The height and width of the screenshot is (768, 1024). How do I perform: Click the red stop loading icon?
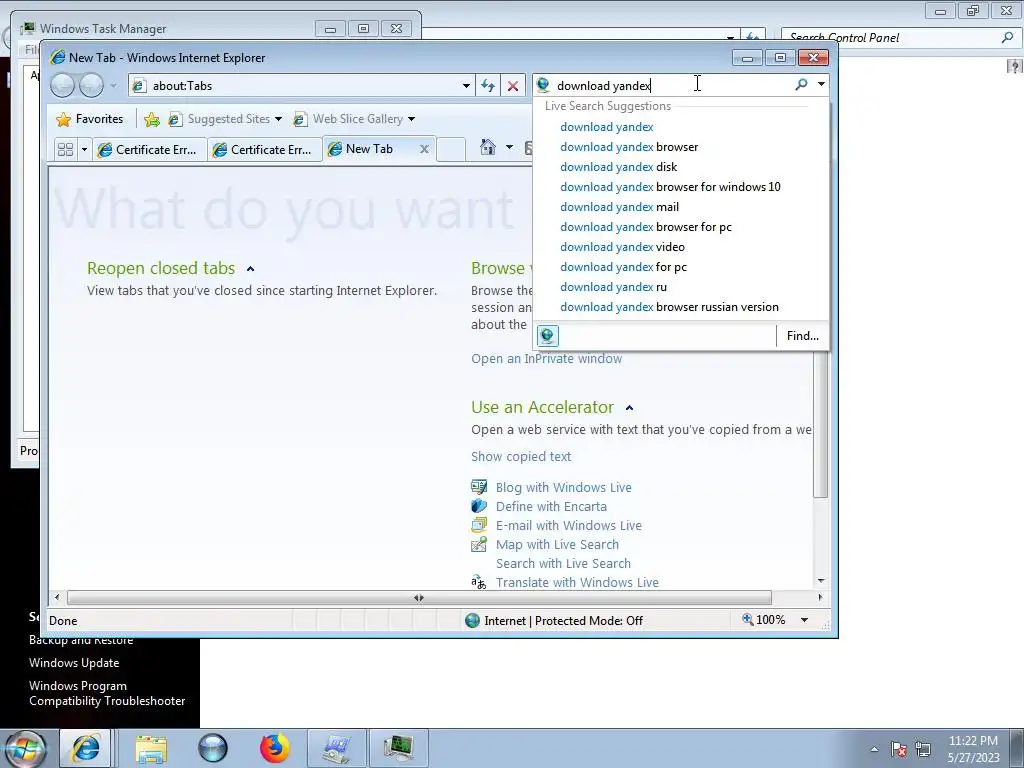(x=513, y=86)
